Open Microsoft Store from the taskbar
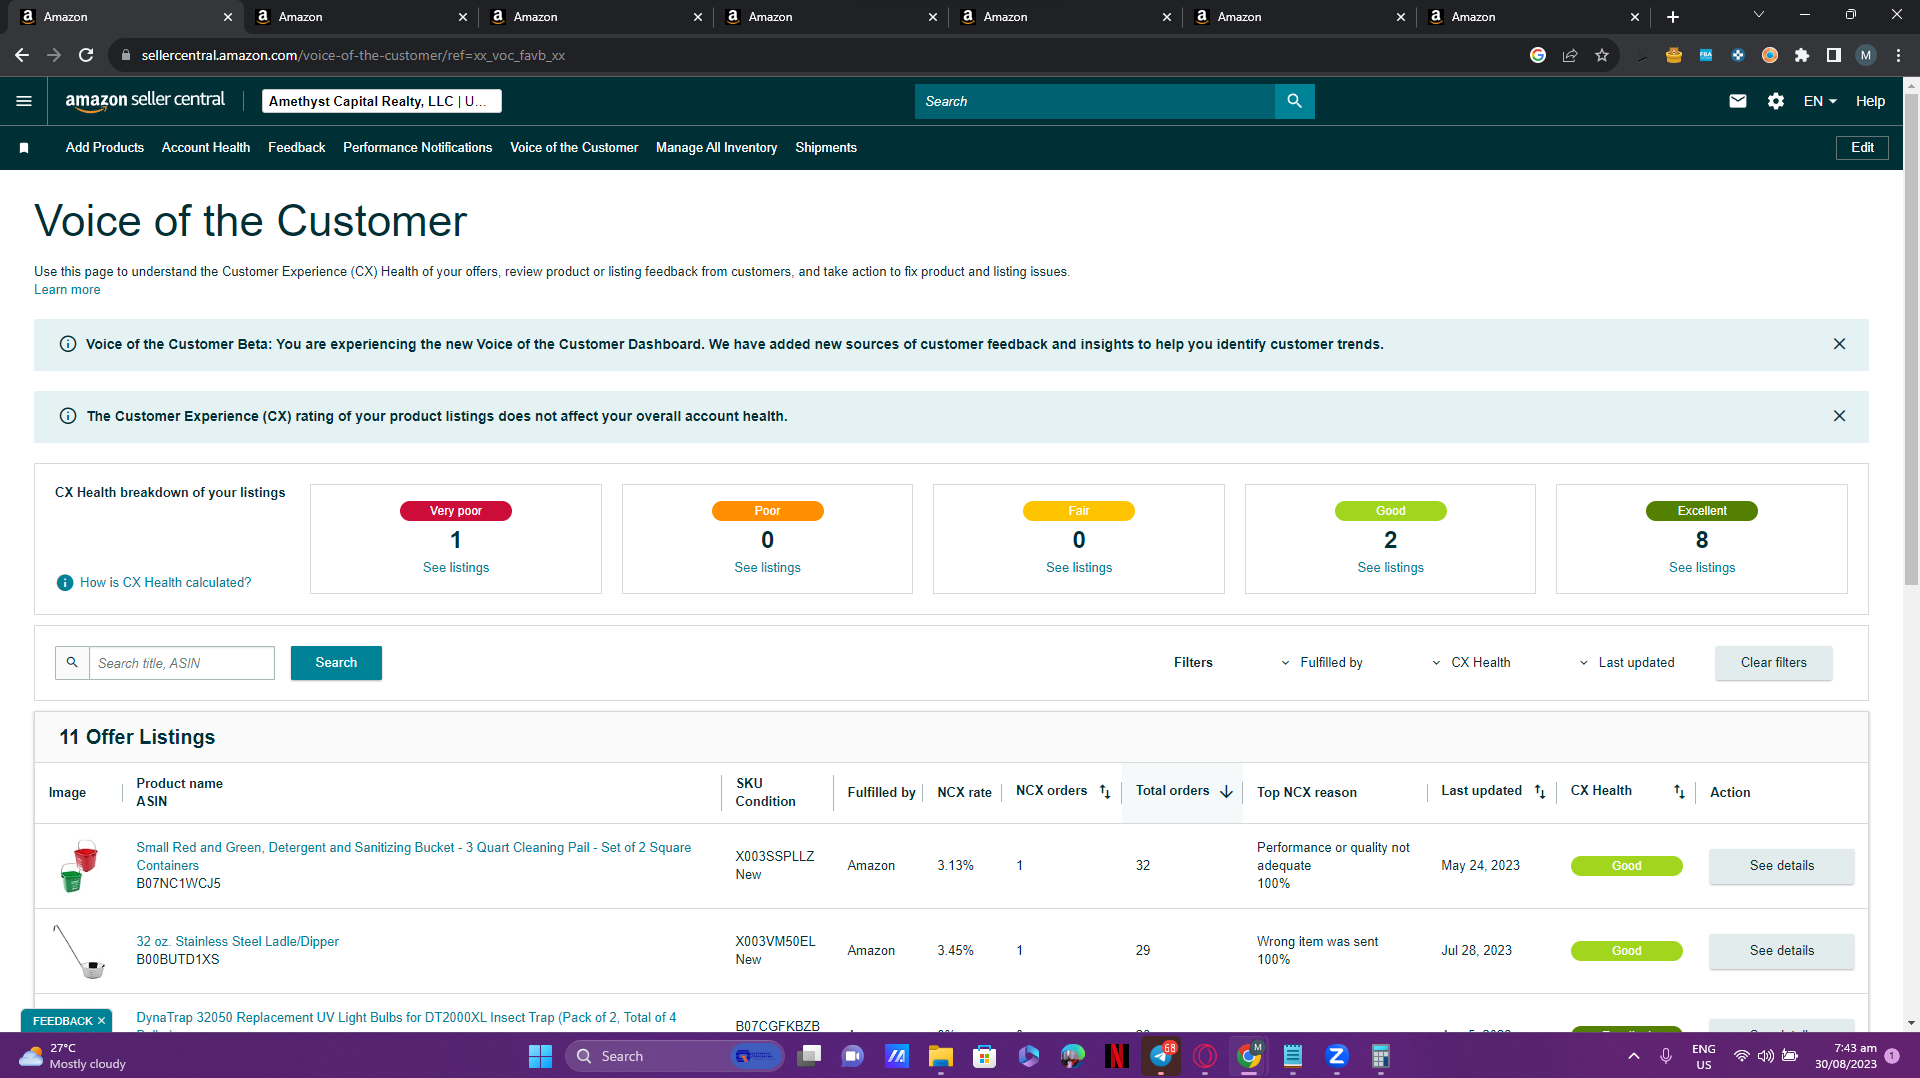This screenshot has height=1078, width=1920. pos(985,1056)
